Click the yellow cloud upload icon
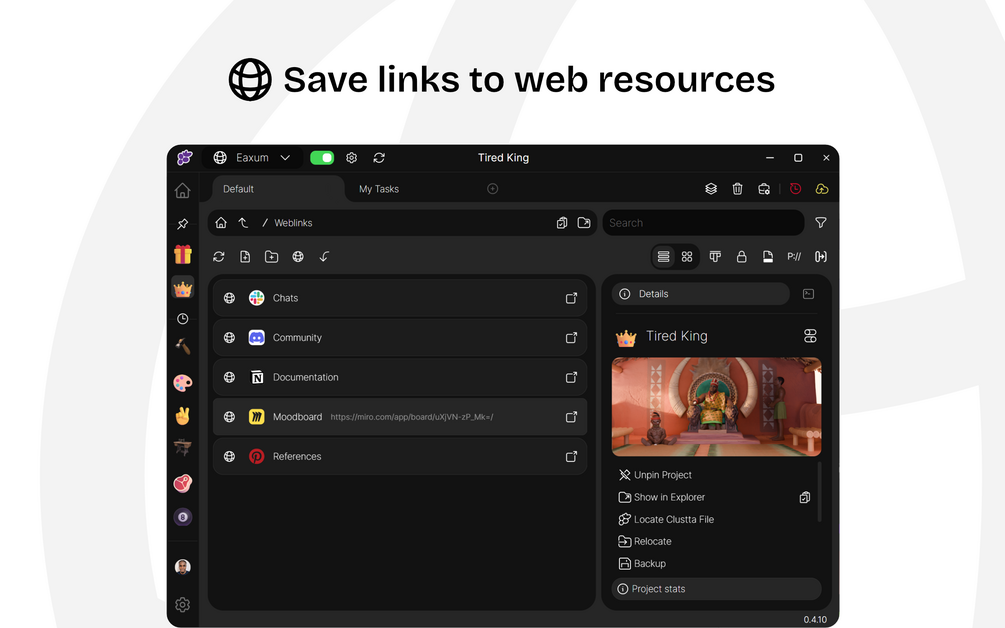The width and height of the screenshot is (1005, 628). coord(822,188)
